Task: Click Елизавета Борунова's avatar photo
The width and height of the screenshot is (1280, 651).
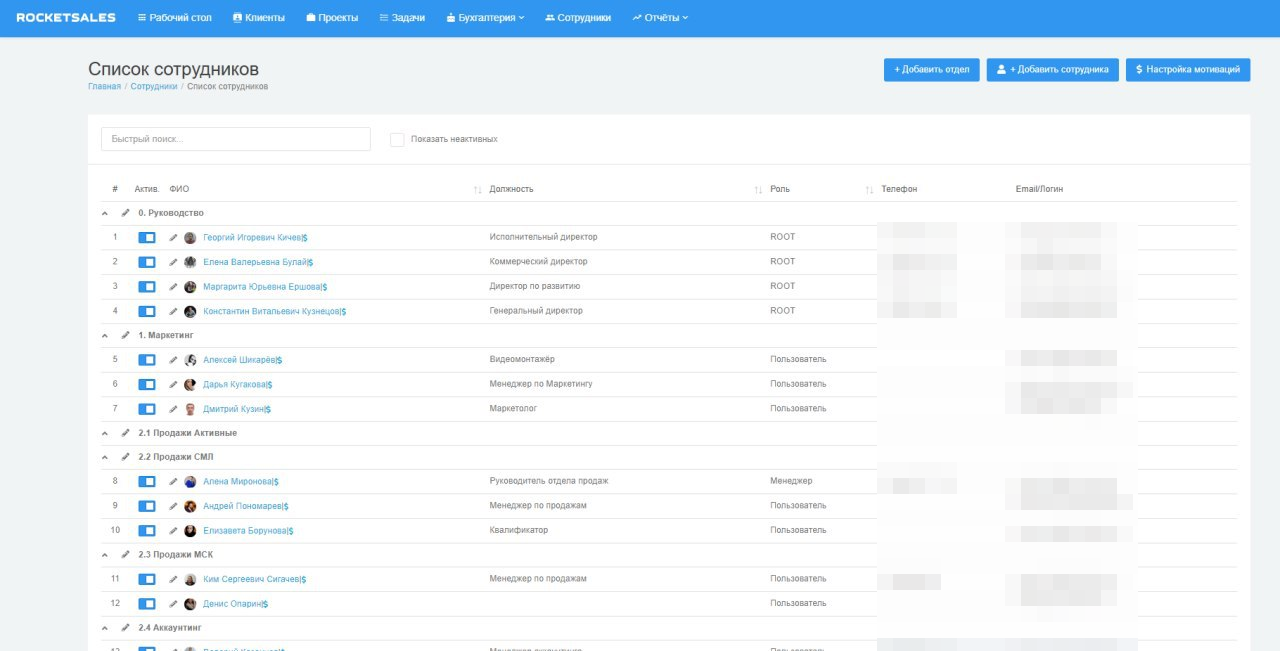Action: click(x=190, y=529)
